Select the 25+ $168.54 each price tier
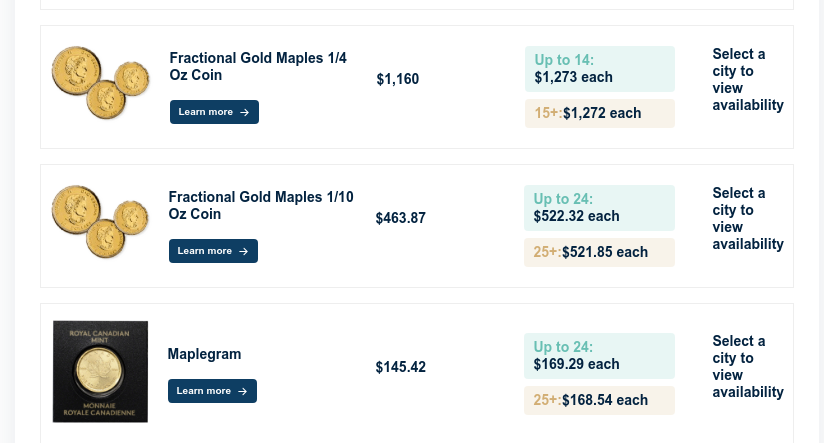This screenshot has width=824, height=443. (599, 400)
